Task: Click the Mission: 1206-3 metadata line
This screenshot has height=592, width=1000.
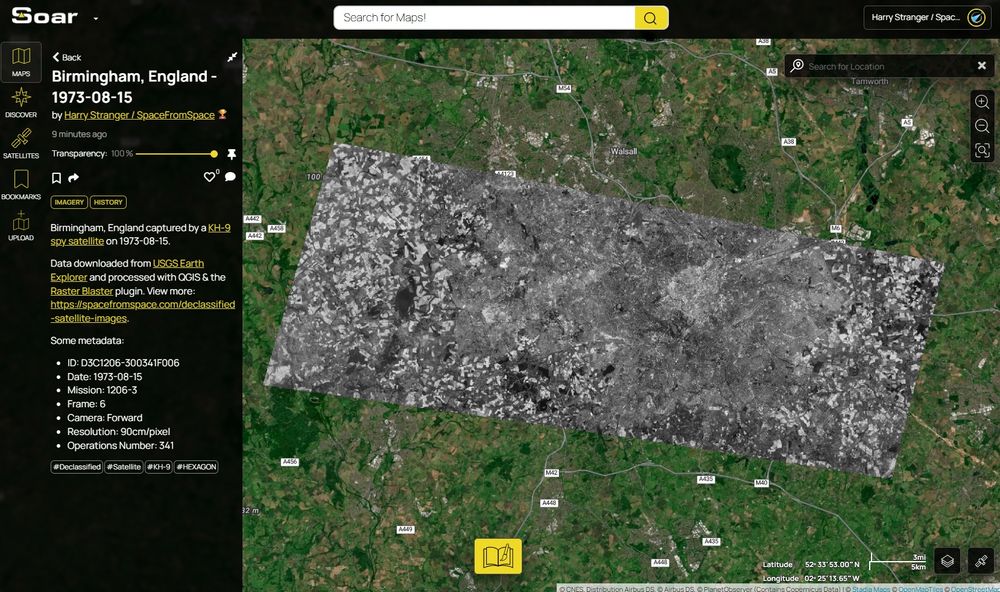Action: pos(102,390)
